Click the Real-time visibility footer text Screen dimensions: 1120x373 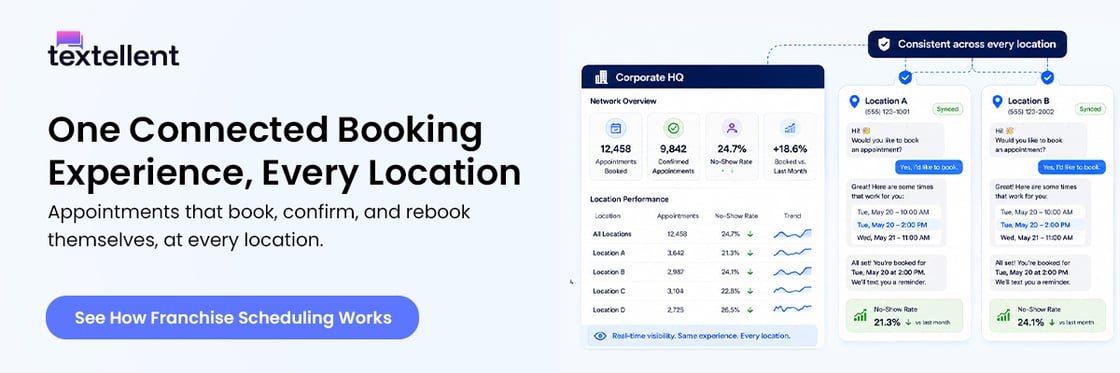click(x=701, y=336)
